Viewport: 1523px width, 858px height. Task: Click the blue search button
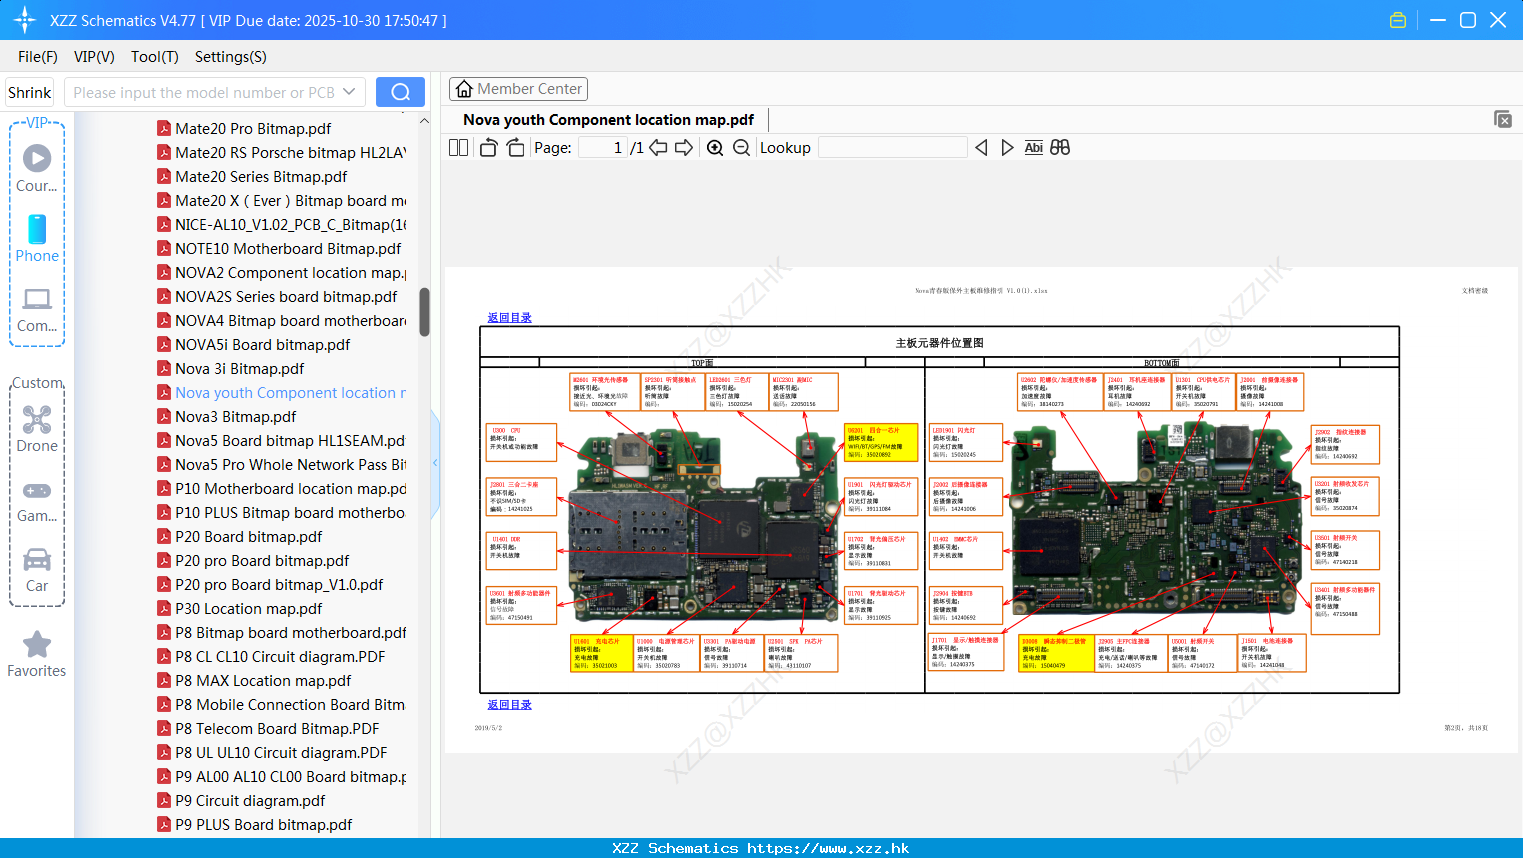[x=400, y=92]
